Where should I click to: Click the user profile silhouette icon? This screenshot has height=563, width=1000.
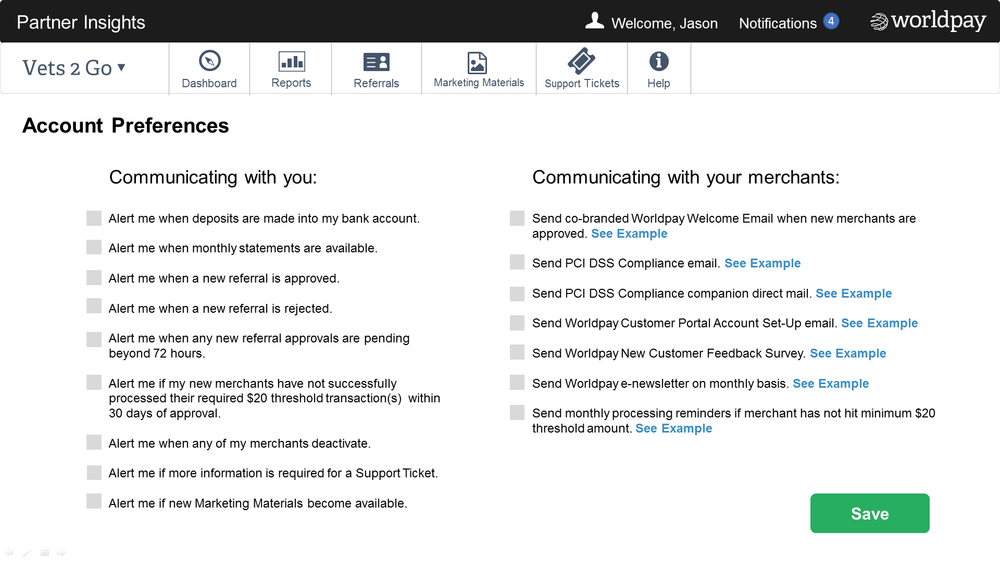(x=594, y=21)
